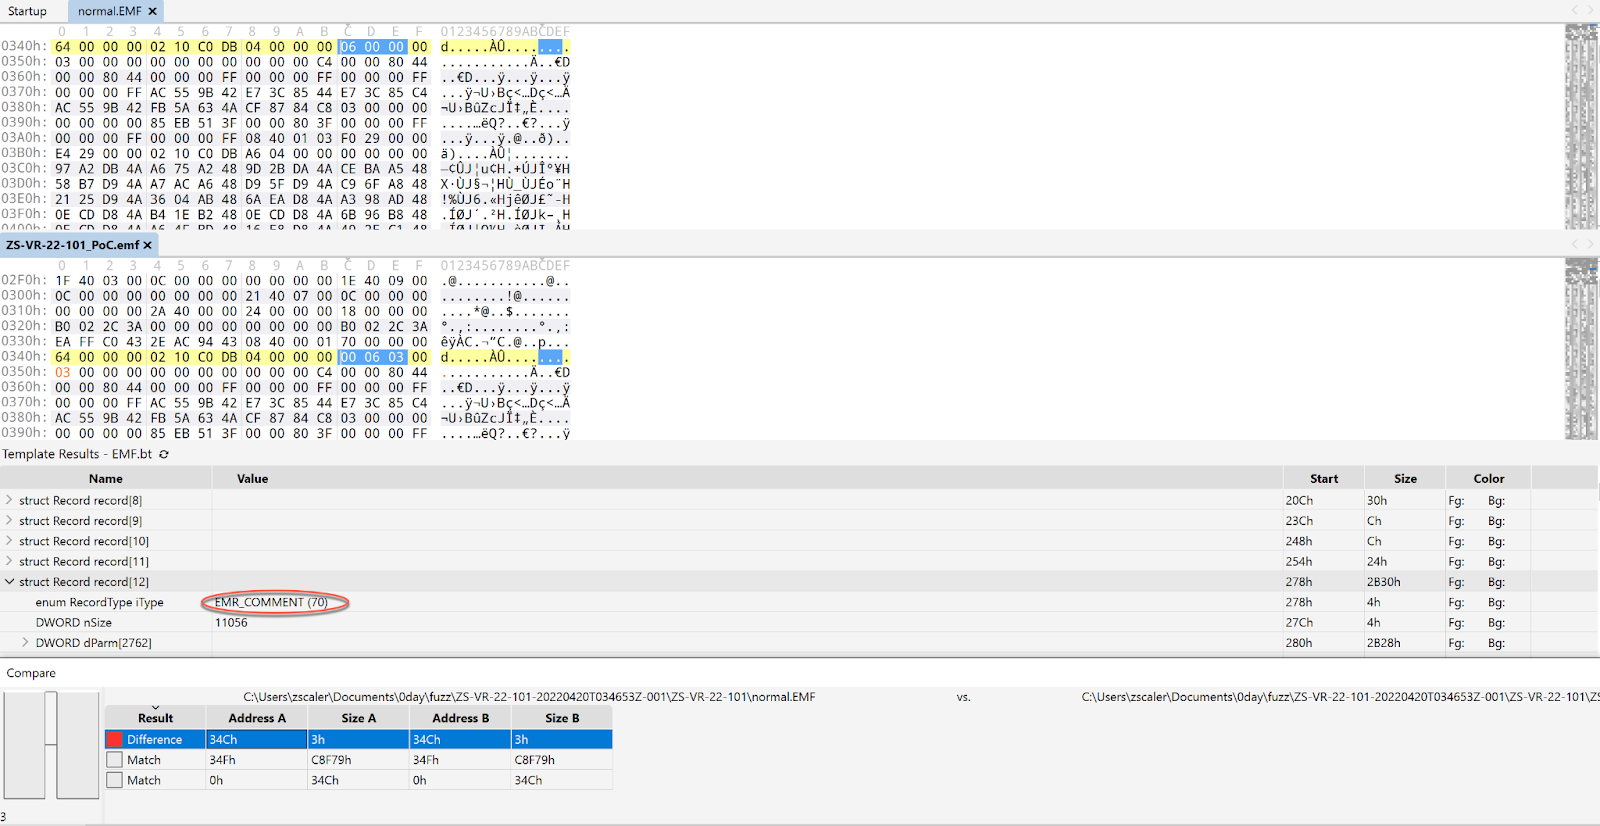Switch to the Startup tab
This screenshot has width=1600, height=826.
[x=28, y=12]
